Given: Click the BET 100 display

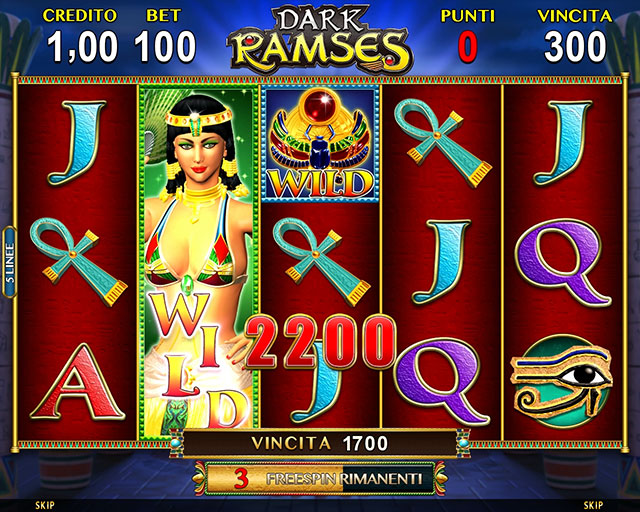Looking at the screenshot, I should tap(164, 37).
